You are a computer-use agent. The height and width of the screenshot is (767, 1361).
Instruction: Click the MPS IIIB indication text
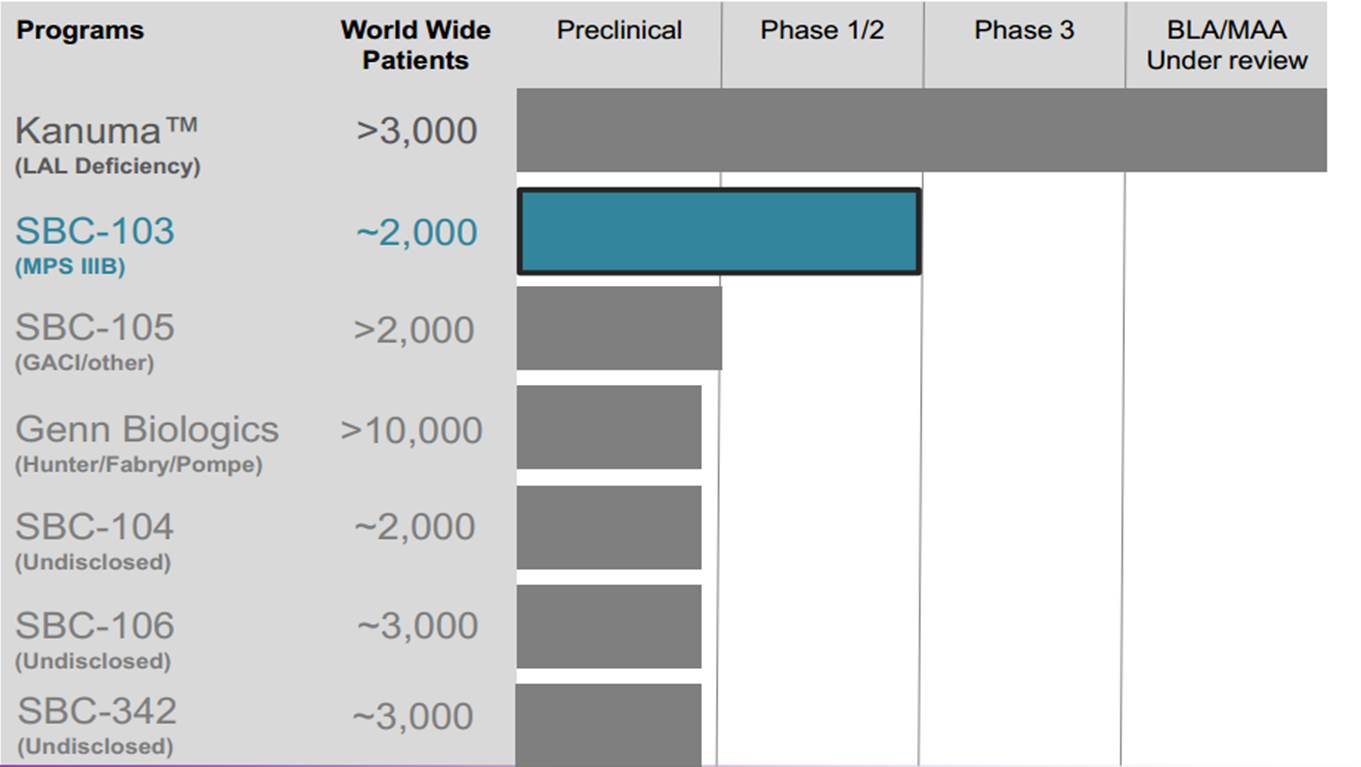70,267
